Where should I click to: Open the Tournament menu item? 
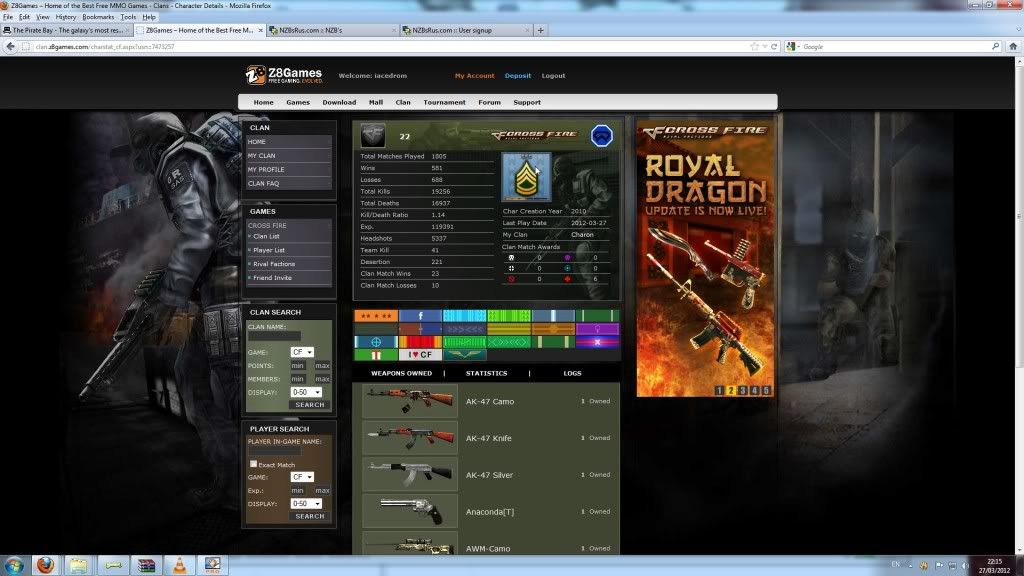444,102
